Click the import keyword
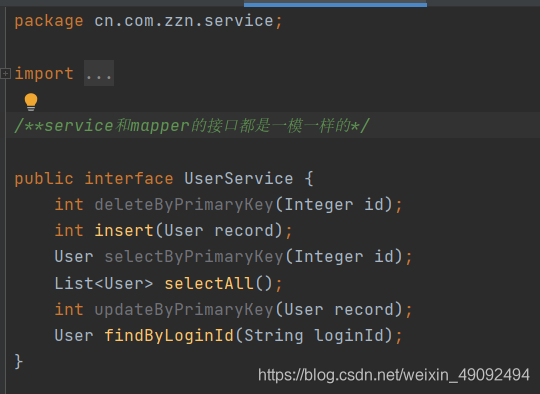The width and height of the screenshot is (540, 394). (x=44, y=74)
